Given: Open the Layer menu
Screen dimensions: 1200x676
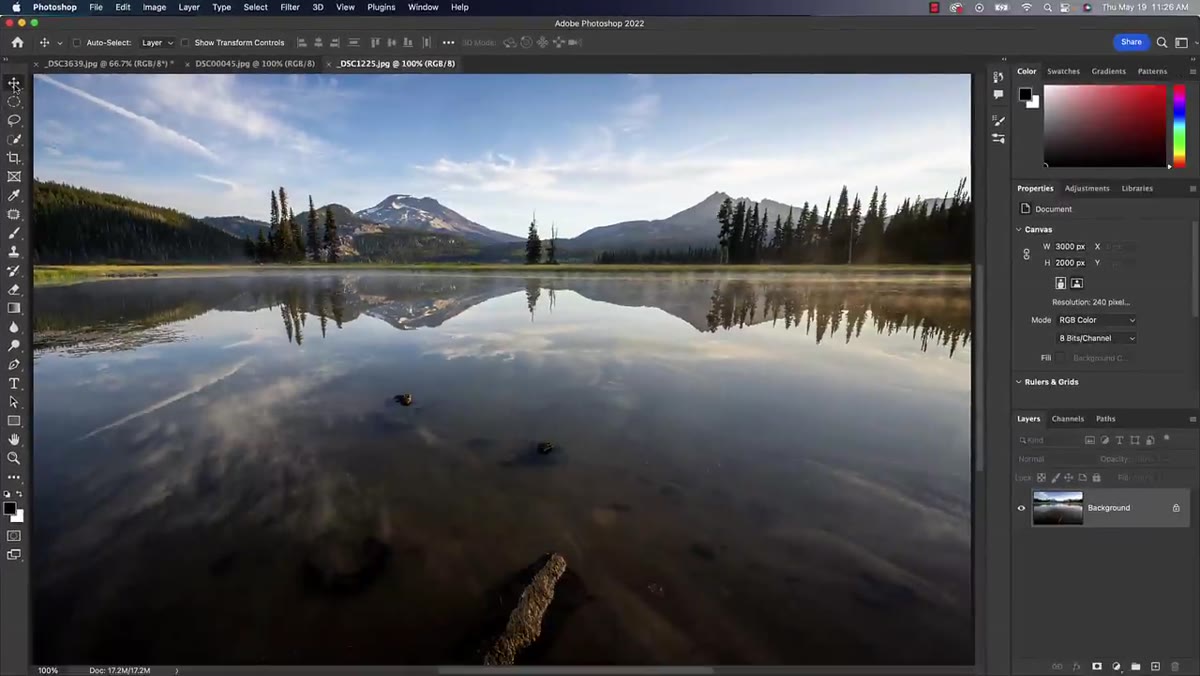Looking at the screenshot, I should click(x=189, y=7).
